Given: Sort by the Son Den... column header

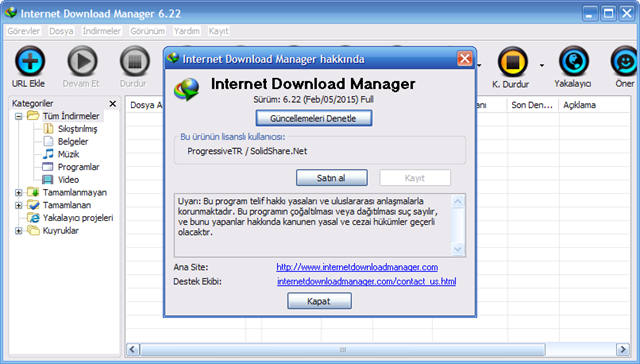Looking at the screenshot, I should click(532, 105).
